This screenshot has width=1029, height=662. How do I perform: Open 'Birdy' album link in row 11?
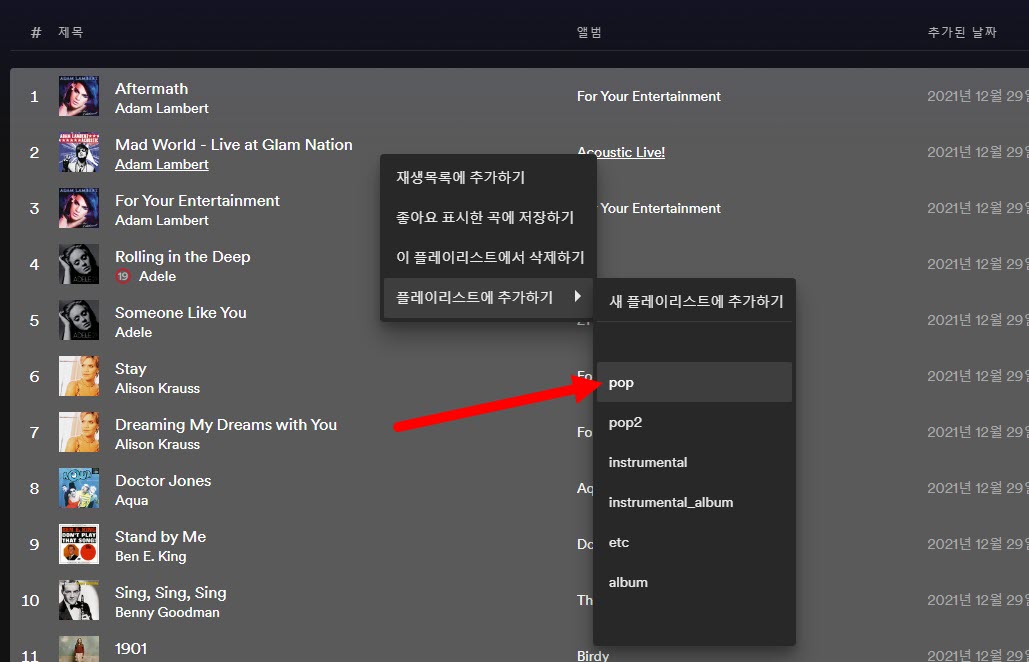coord(593,655)
